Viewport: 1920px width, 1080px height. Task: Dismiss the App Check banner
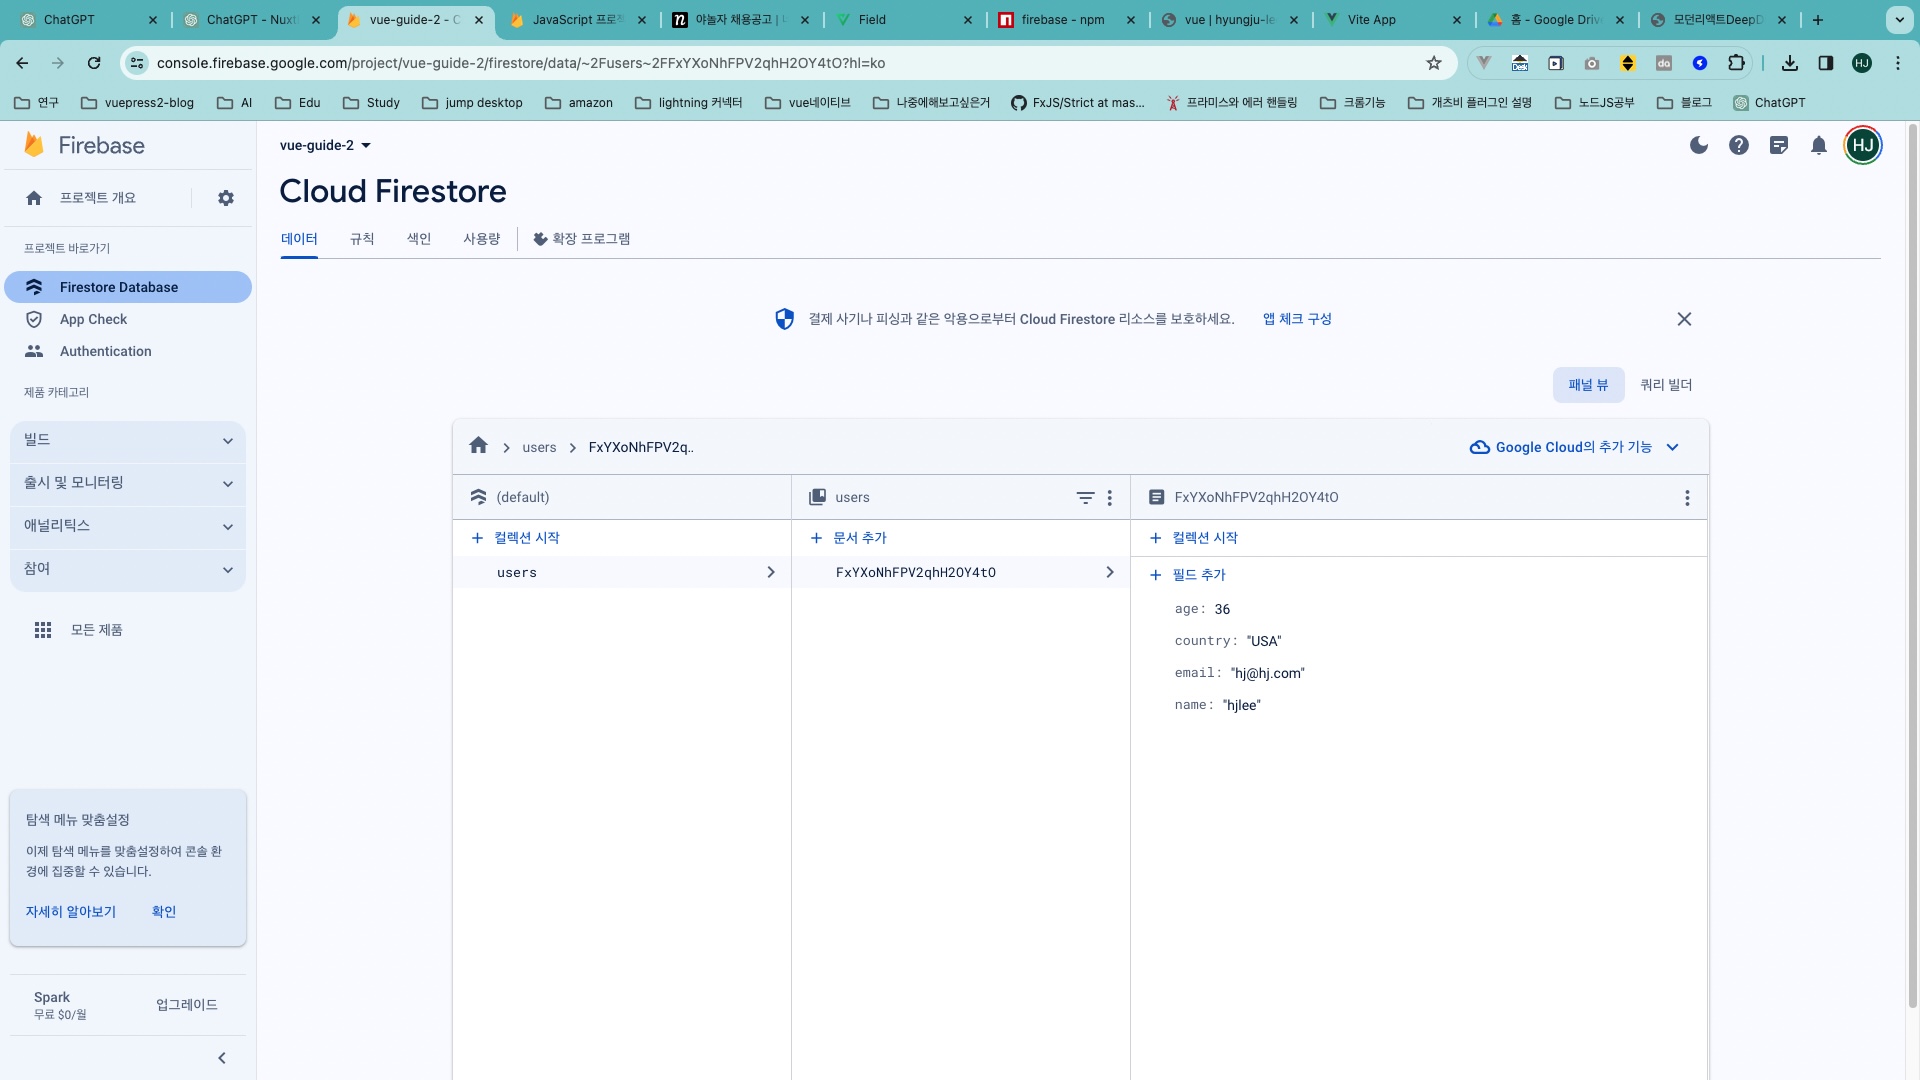[1684, 319]
